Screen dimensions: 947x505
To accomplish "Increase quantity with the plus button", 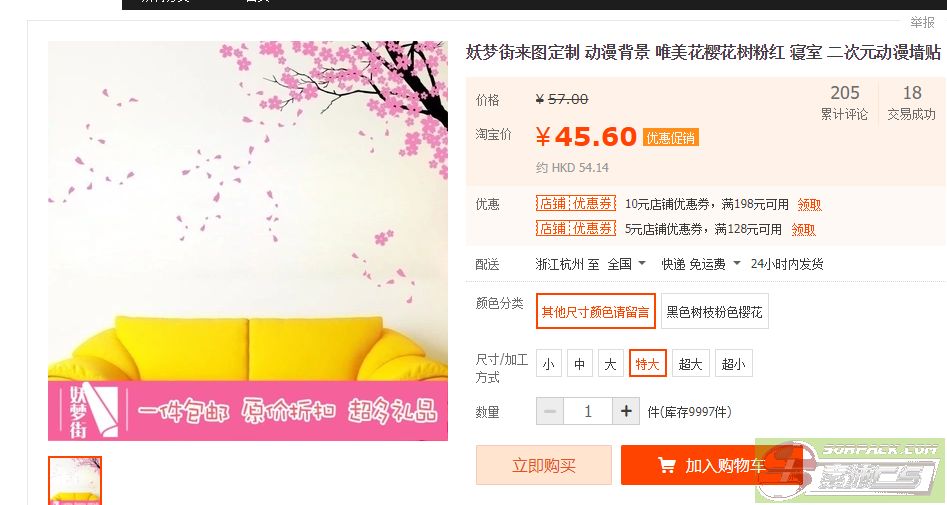I will [x=626, y=411].
